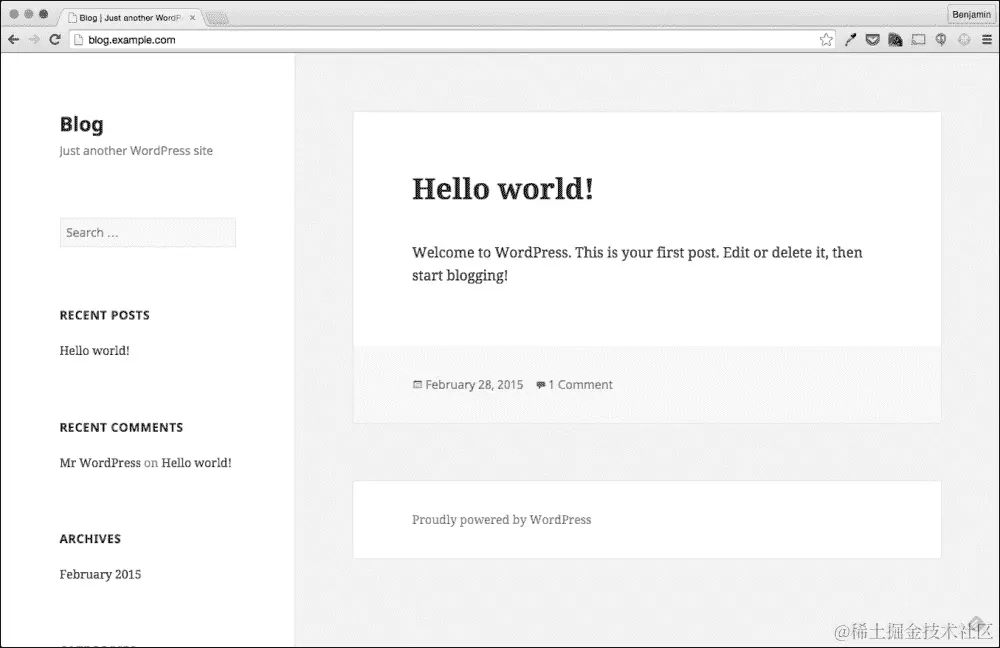
Task: Save page with the Pocket extension icon
Action: (x=872, y=40)
